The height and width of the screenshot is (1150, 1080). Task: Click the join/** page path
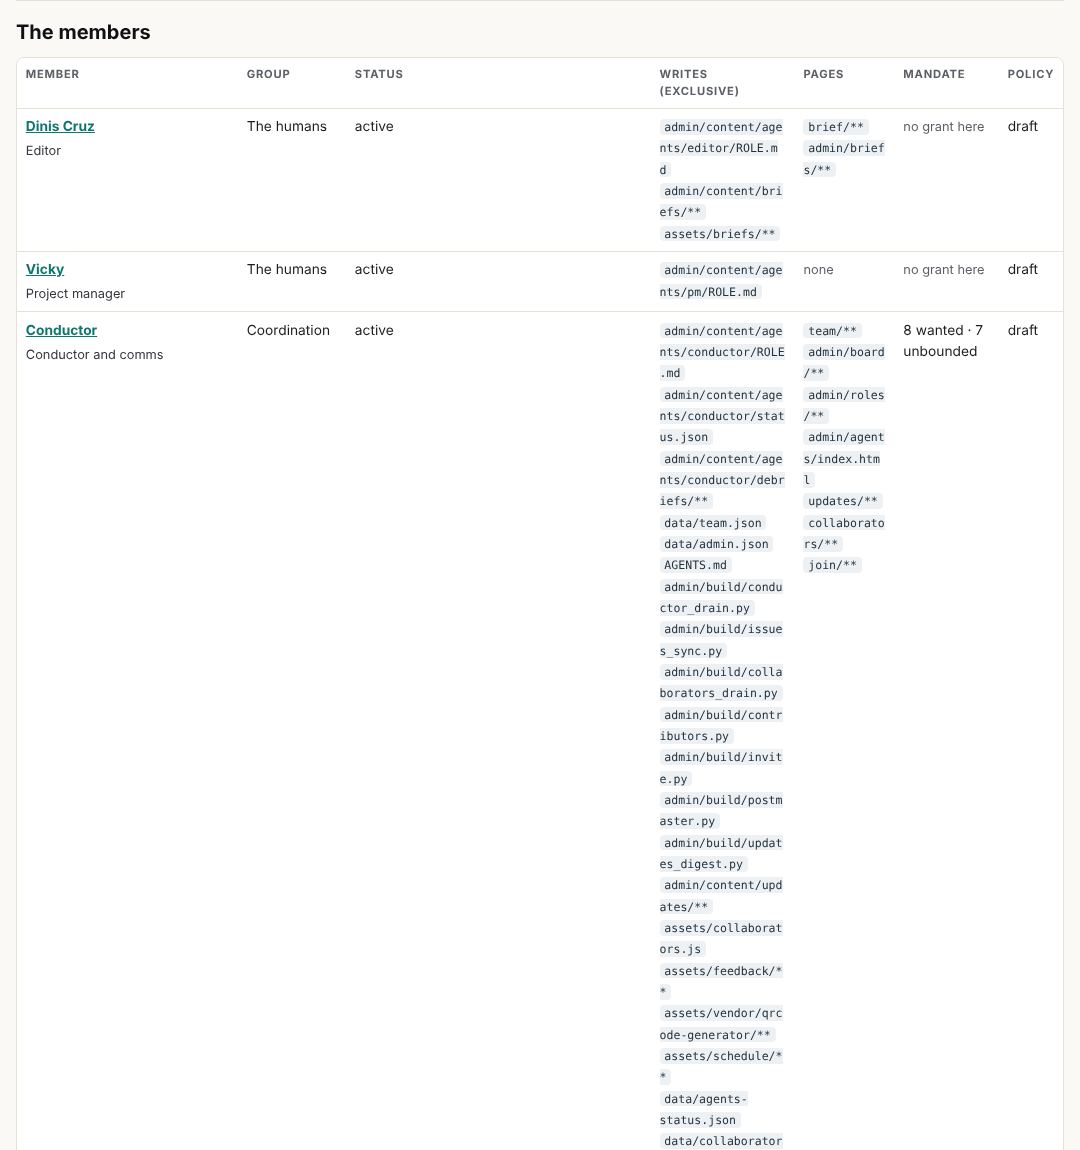(x=832, y=565)
